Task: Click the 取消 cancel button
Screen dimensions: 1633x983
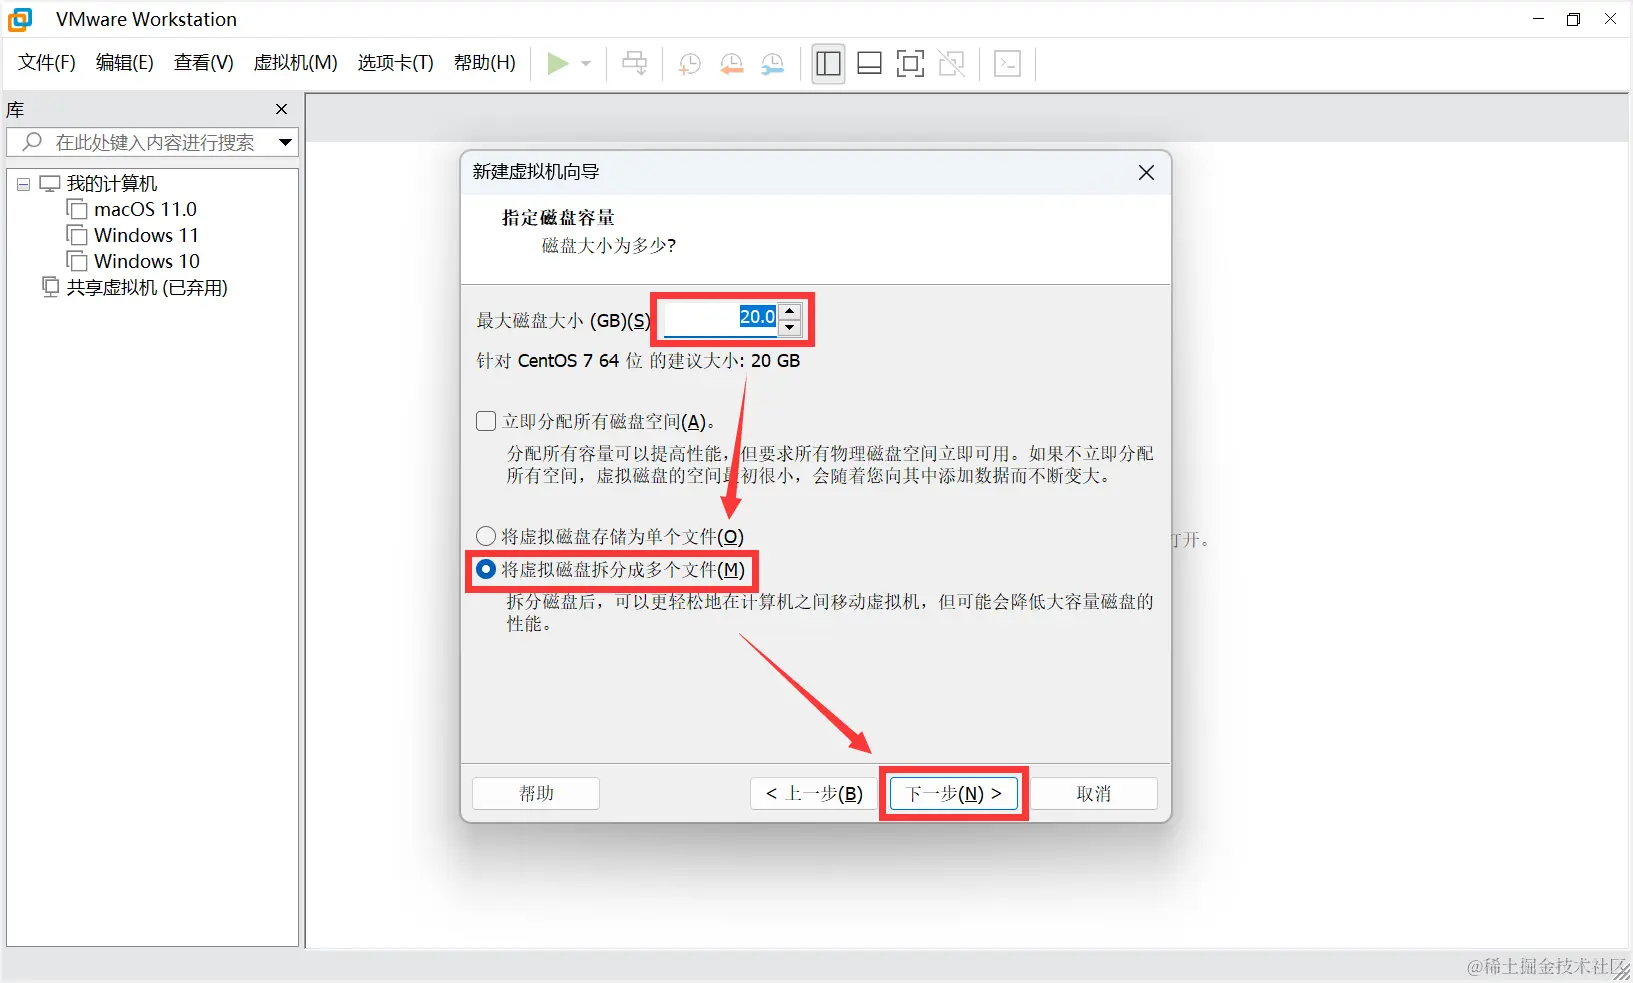Action: point(1094,793)
